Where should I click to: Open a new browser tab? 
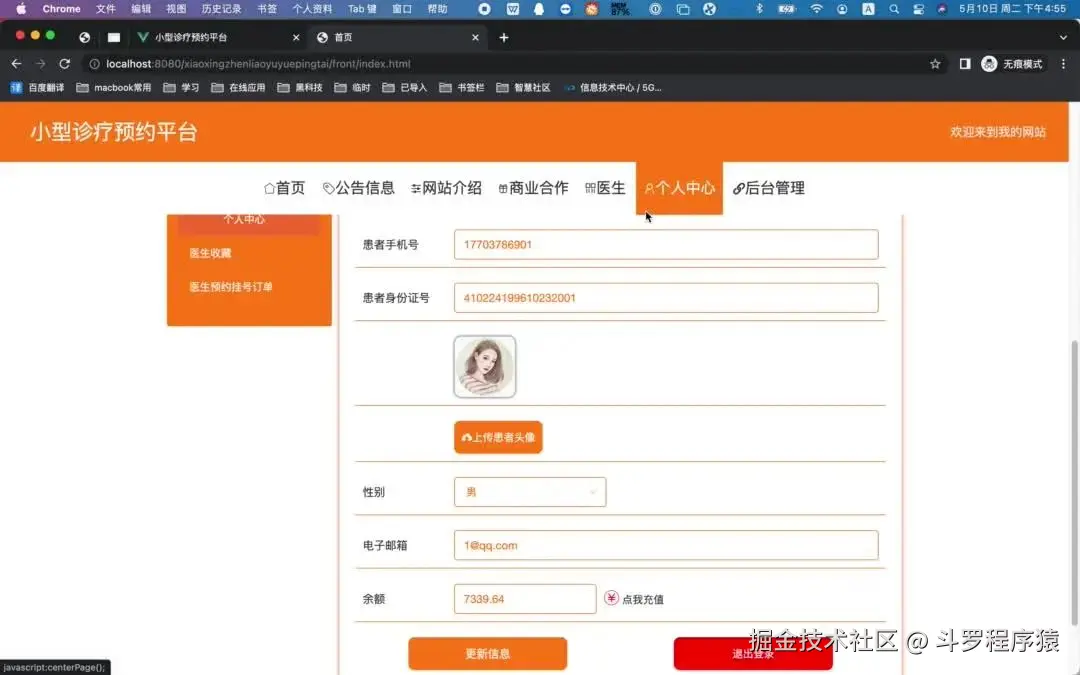point(503,38)
